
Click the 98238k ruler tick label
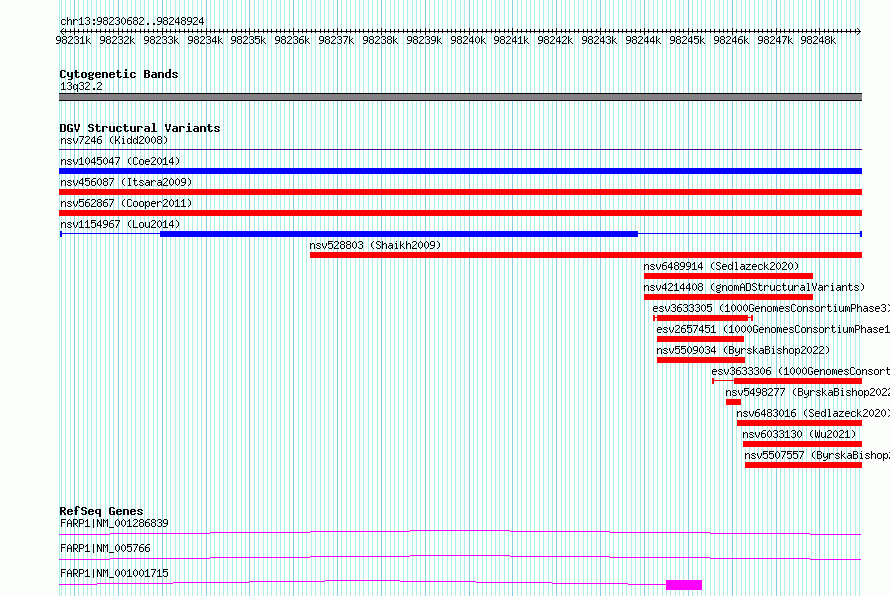[x=380, y=40]
